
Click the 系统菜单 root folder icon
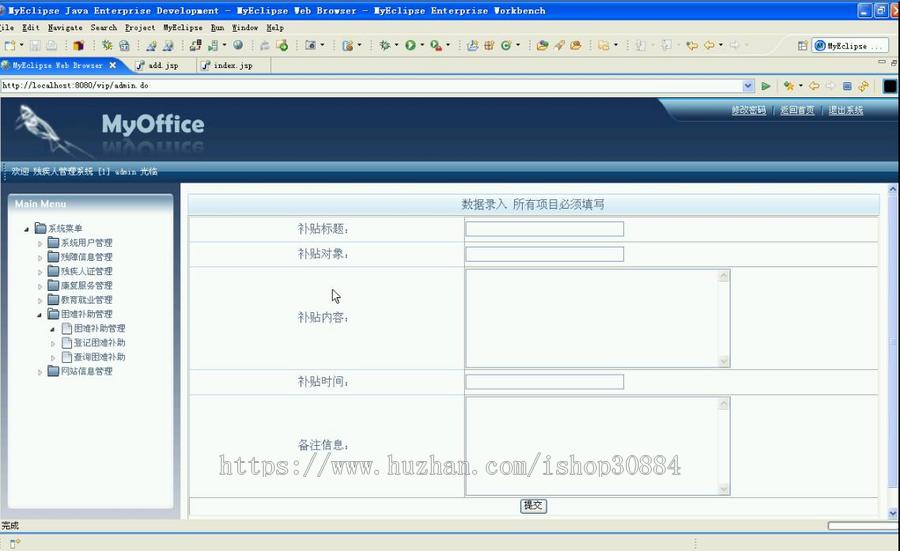tap(40, 228)
